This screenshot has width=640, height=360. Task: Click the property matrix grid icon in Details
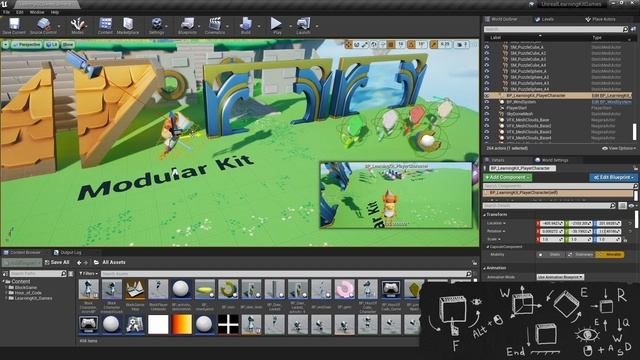click(622, 206)
